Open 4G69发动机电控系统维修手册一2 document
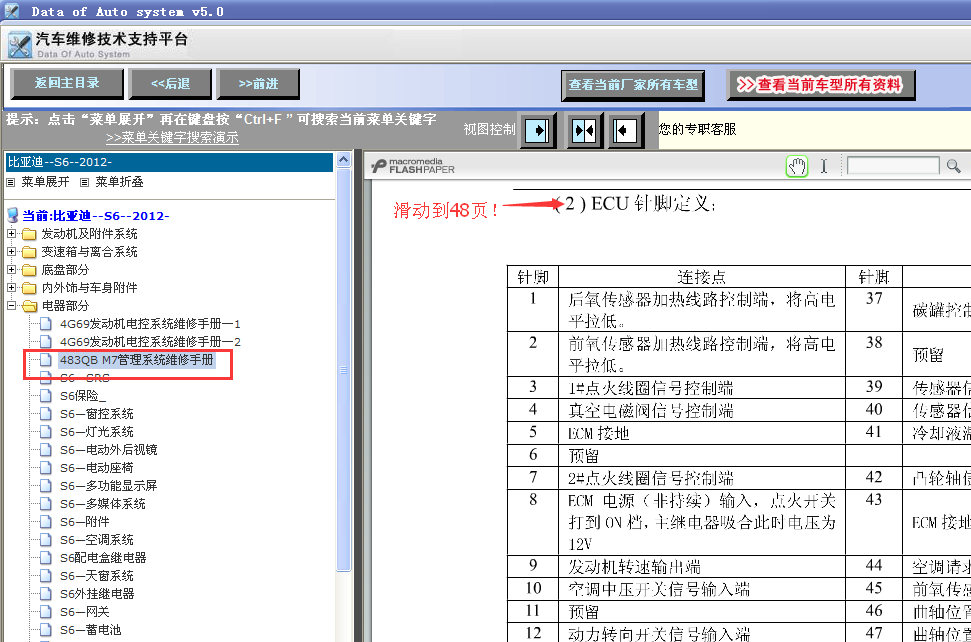The height and width of the screenshot is (642, 971). coord(150,342)
